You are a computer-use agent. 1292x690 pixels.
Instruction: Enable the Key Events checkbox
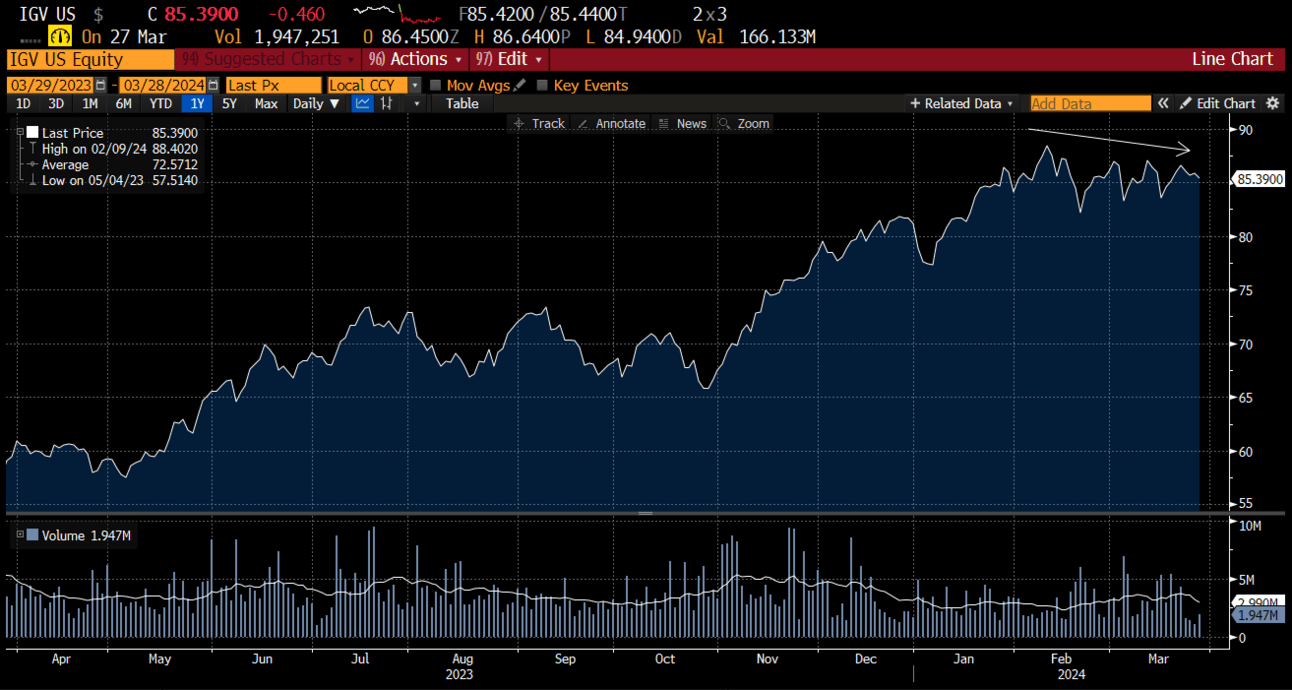[x=543, y=86]
